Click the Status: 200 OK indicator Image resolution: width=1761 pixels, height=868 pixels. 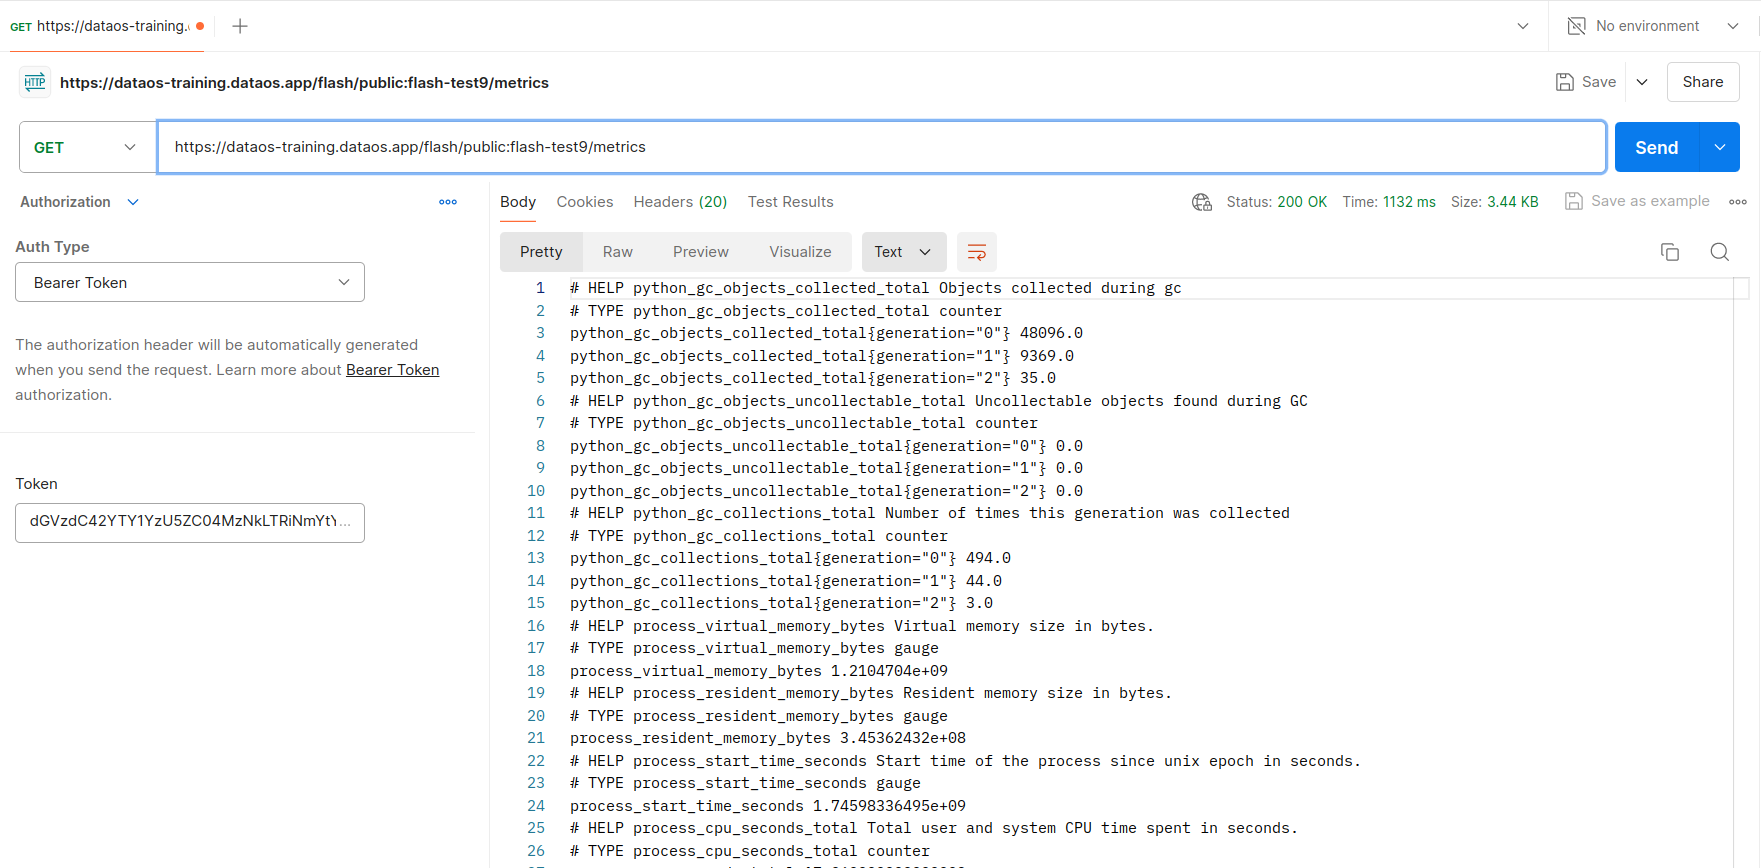tap(1277, 202)
